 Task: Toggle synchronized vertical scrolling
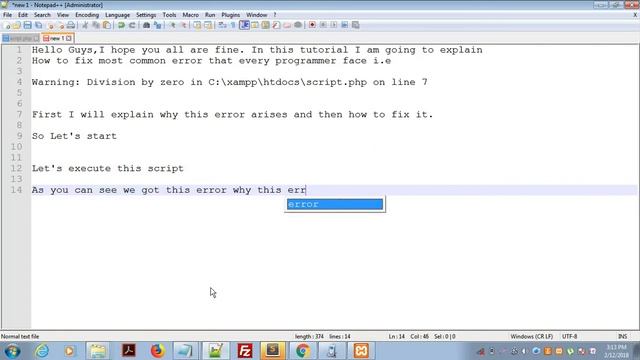tap(197, 25)
